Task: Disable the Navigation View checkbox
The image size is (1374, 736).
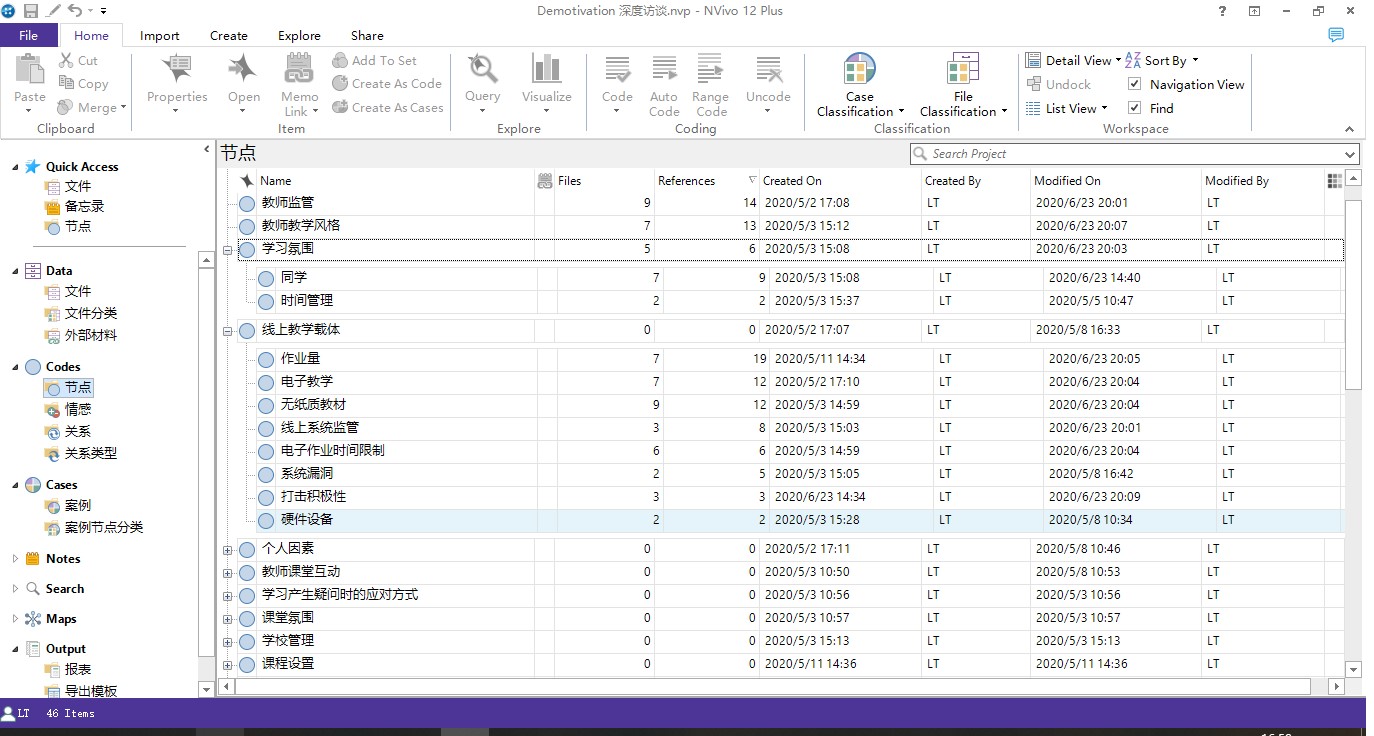Action: point(1135,84)
